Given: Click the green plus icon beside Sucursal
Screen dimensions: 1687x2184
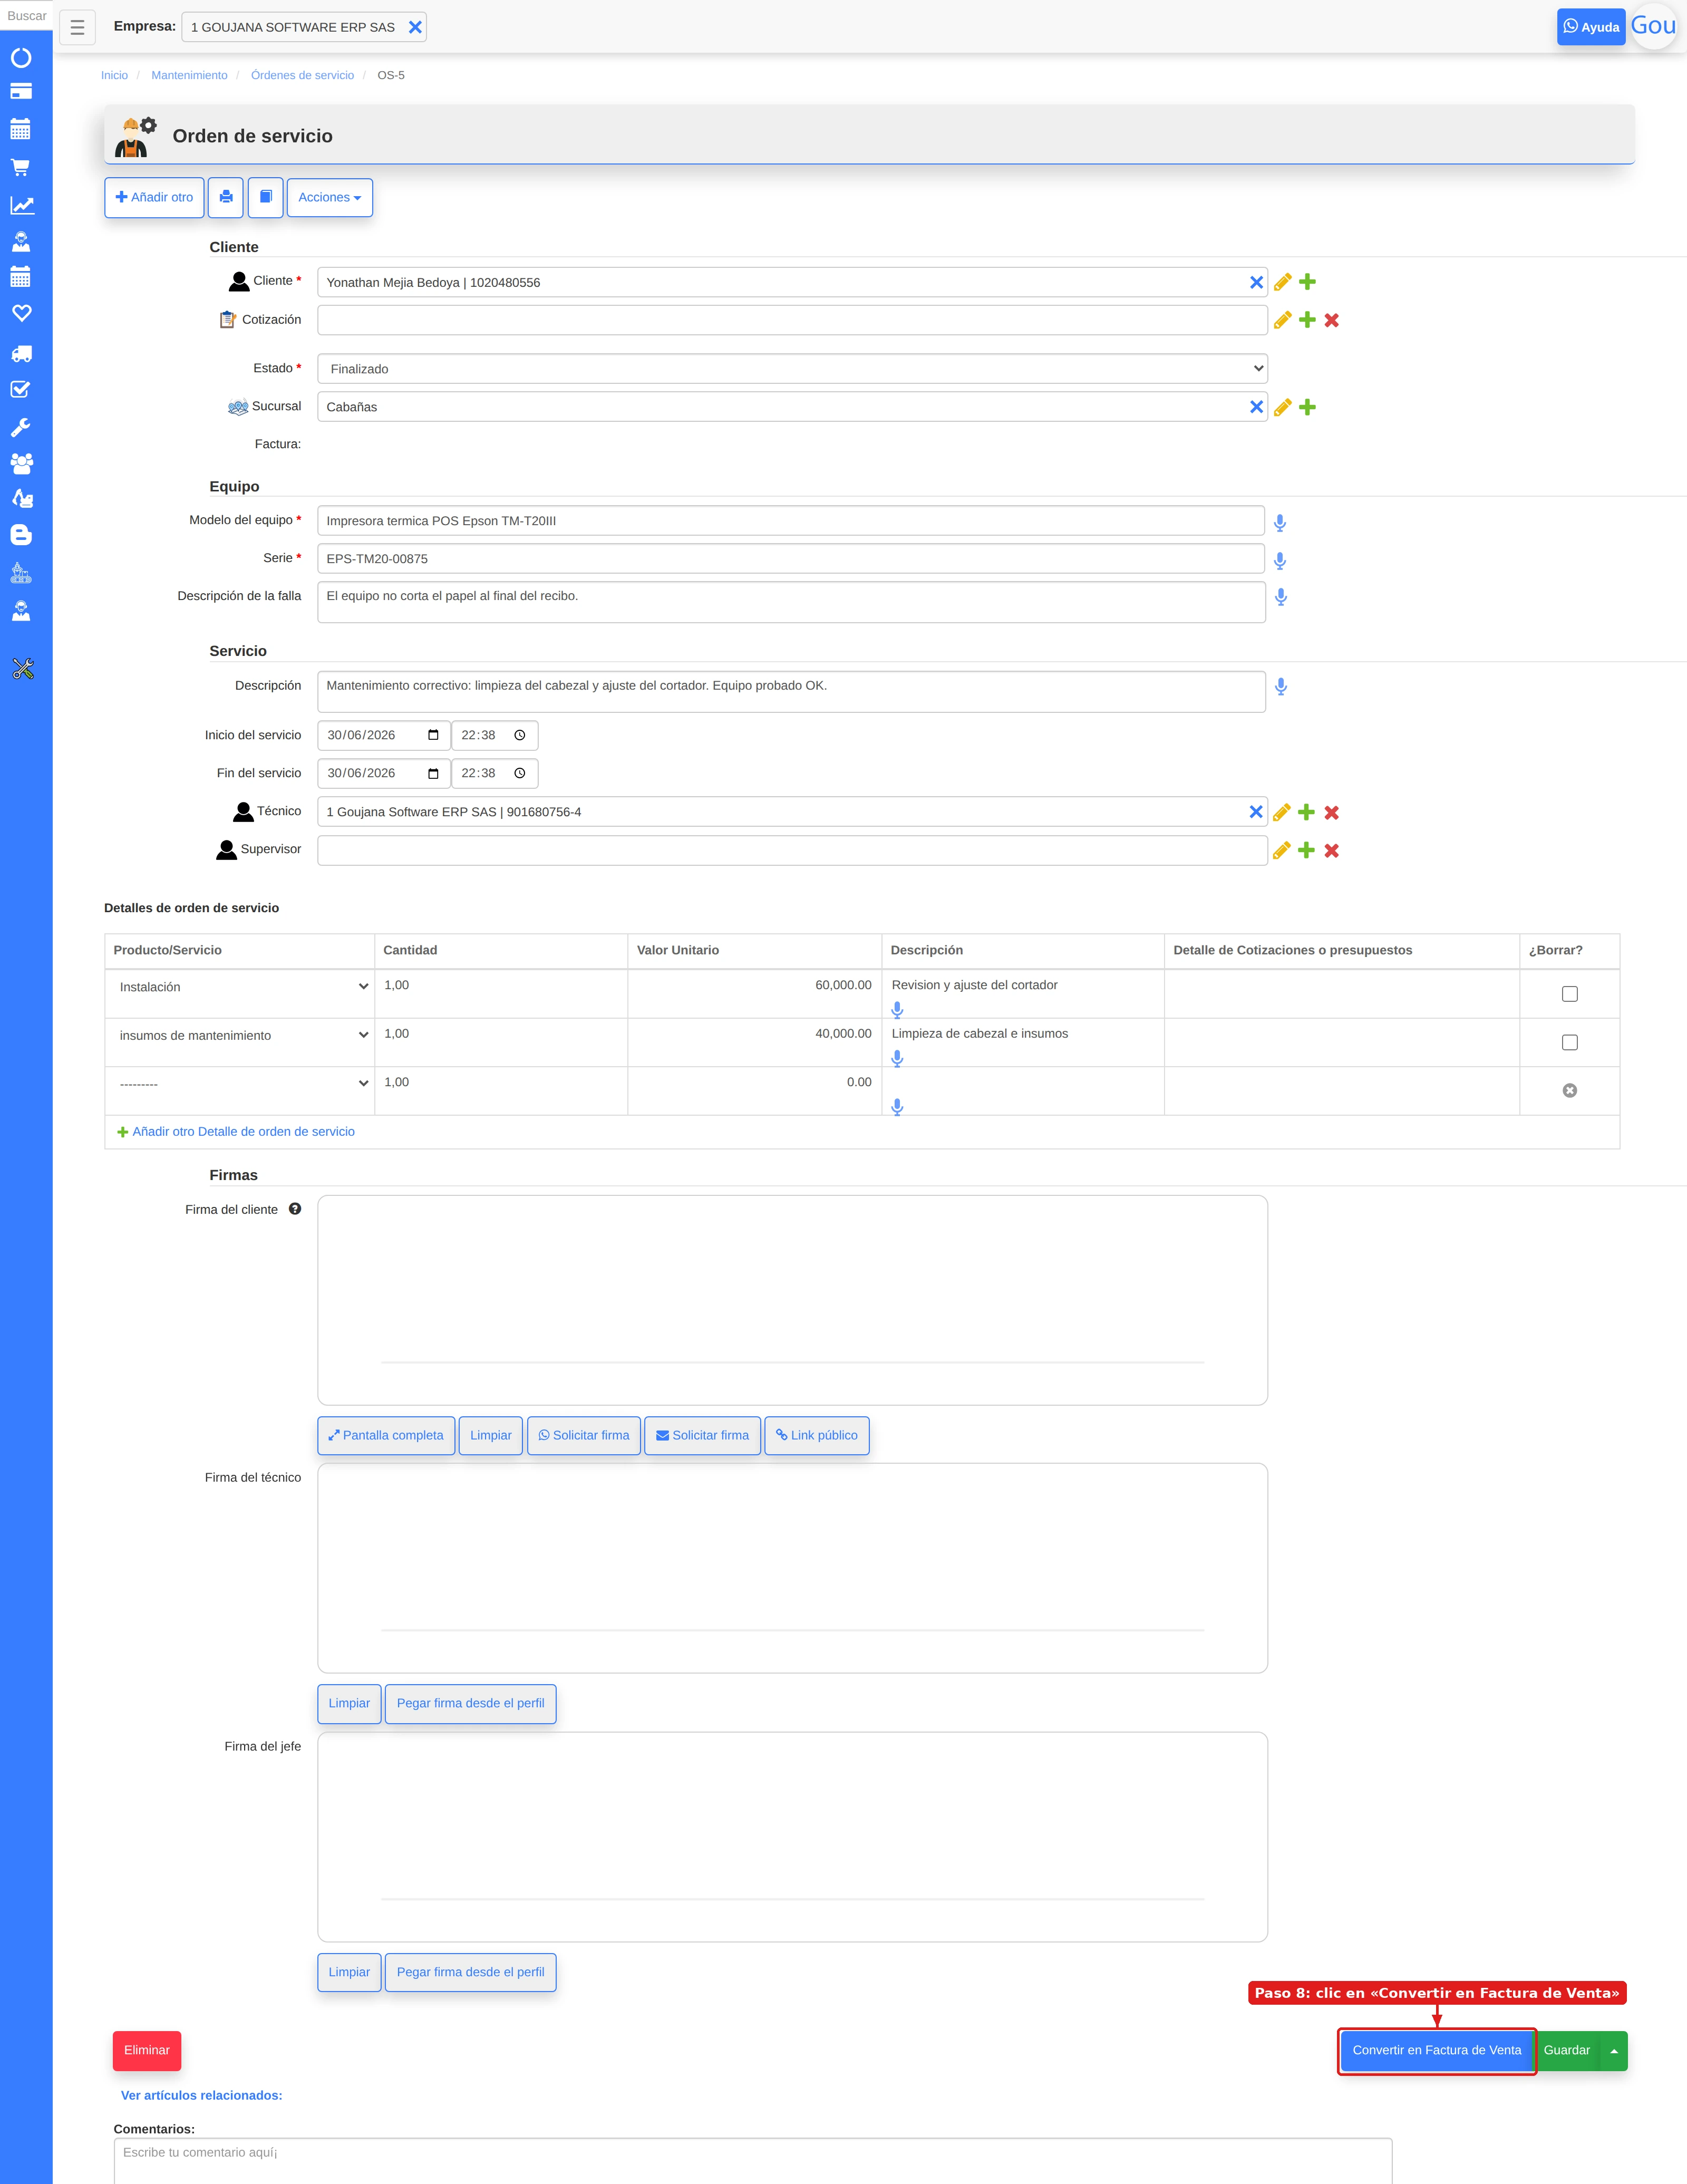Looking at the screenshot, I should [1307, 407].
